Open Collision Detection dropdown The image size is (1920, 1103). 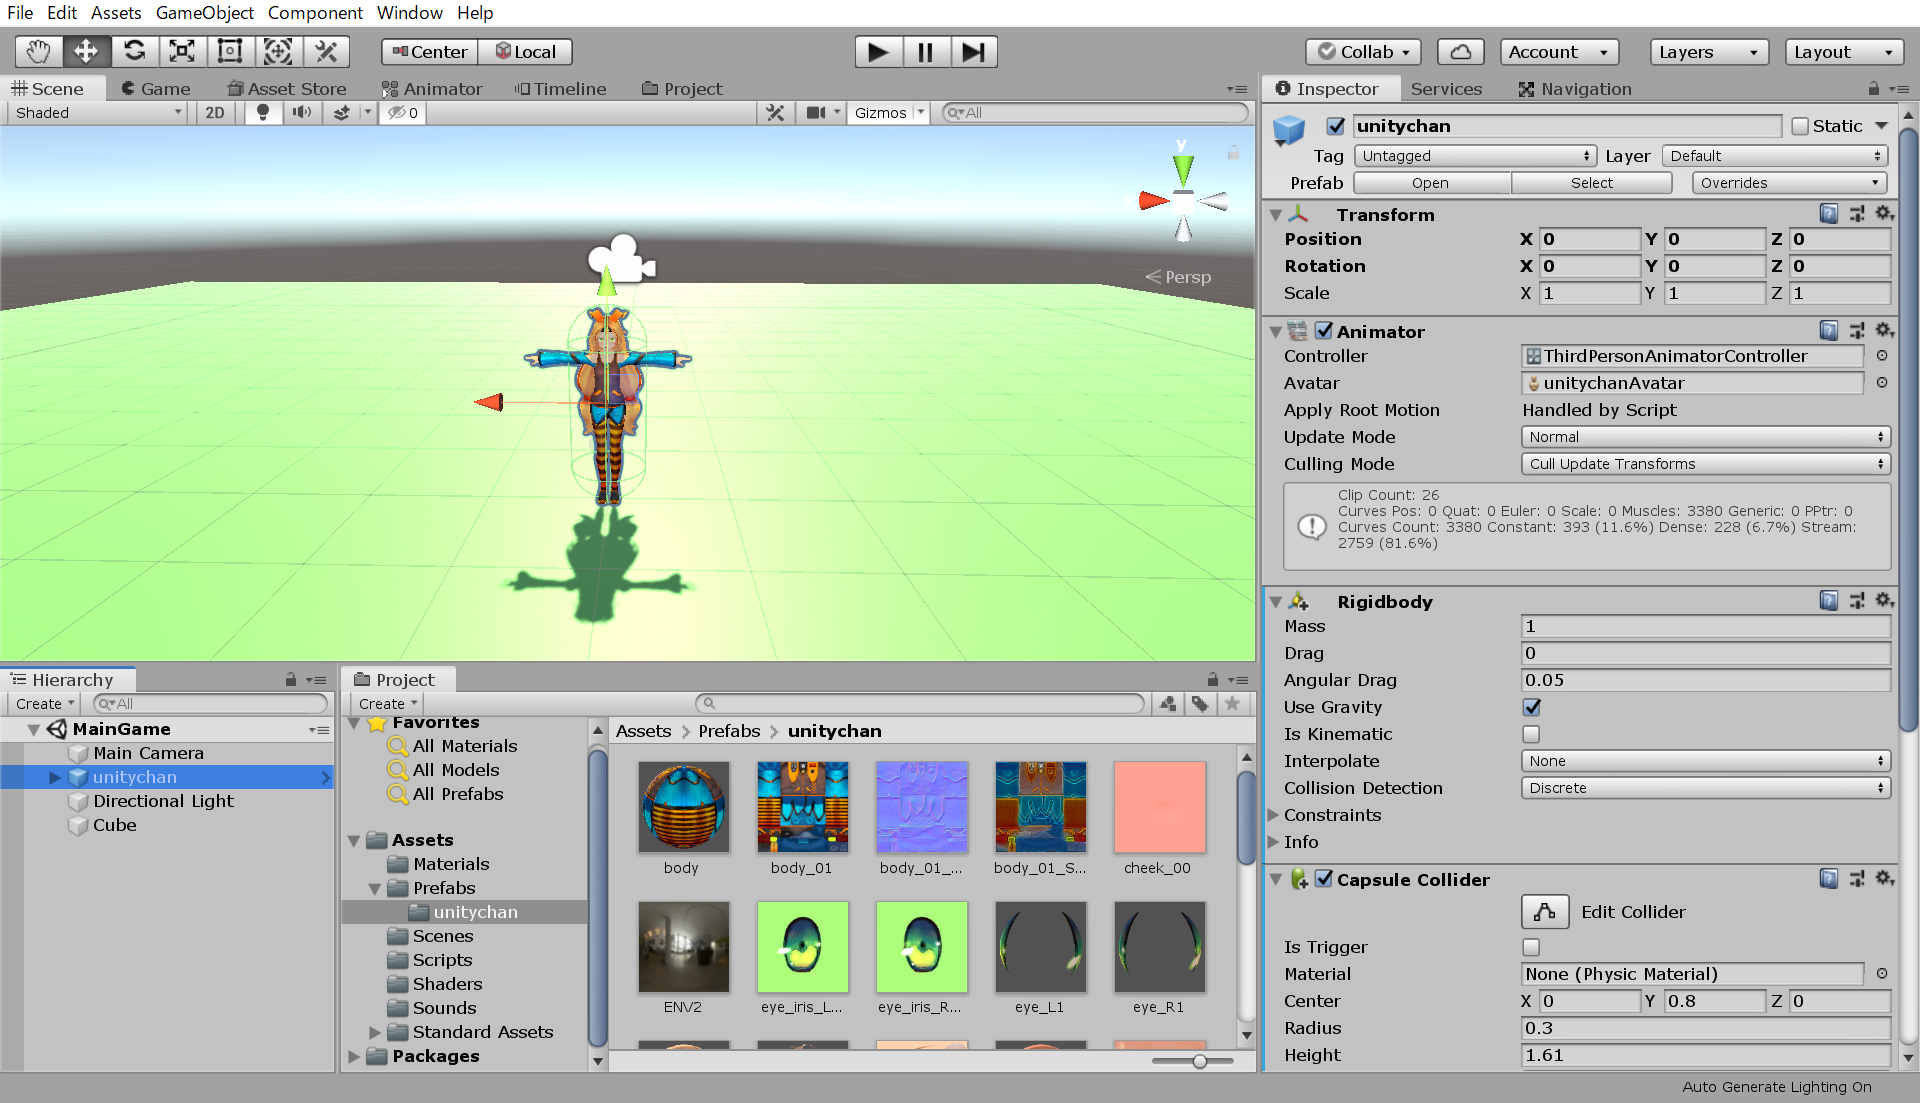[x=1705, y=788]
